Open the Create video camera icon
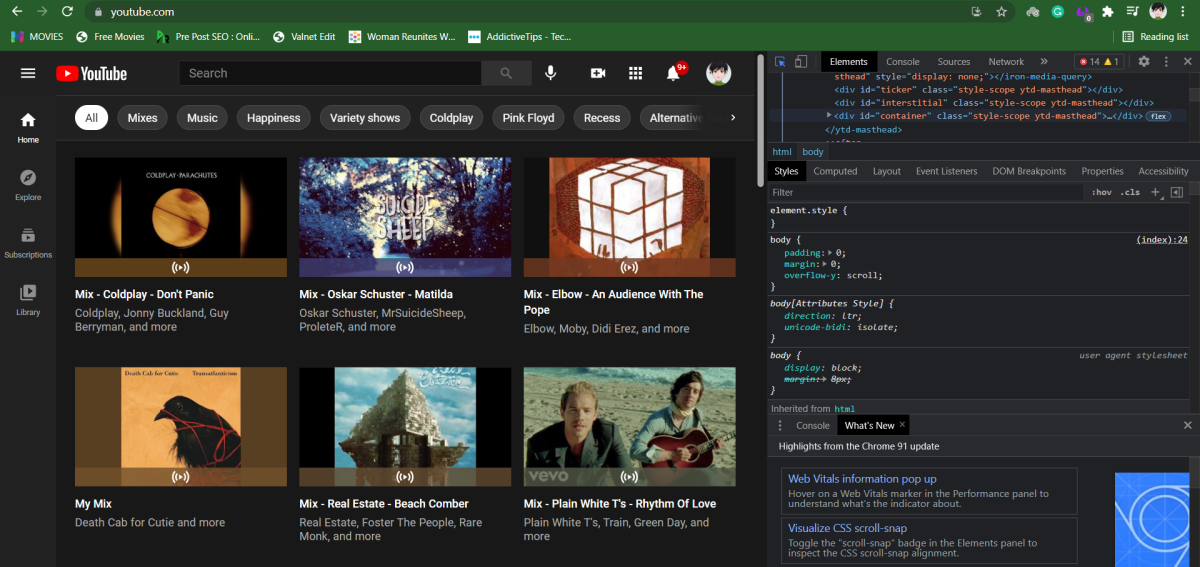 pyautogui.click(x=598, y=73)
